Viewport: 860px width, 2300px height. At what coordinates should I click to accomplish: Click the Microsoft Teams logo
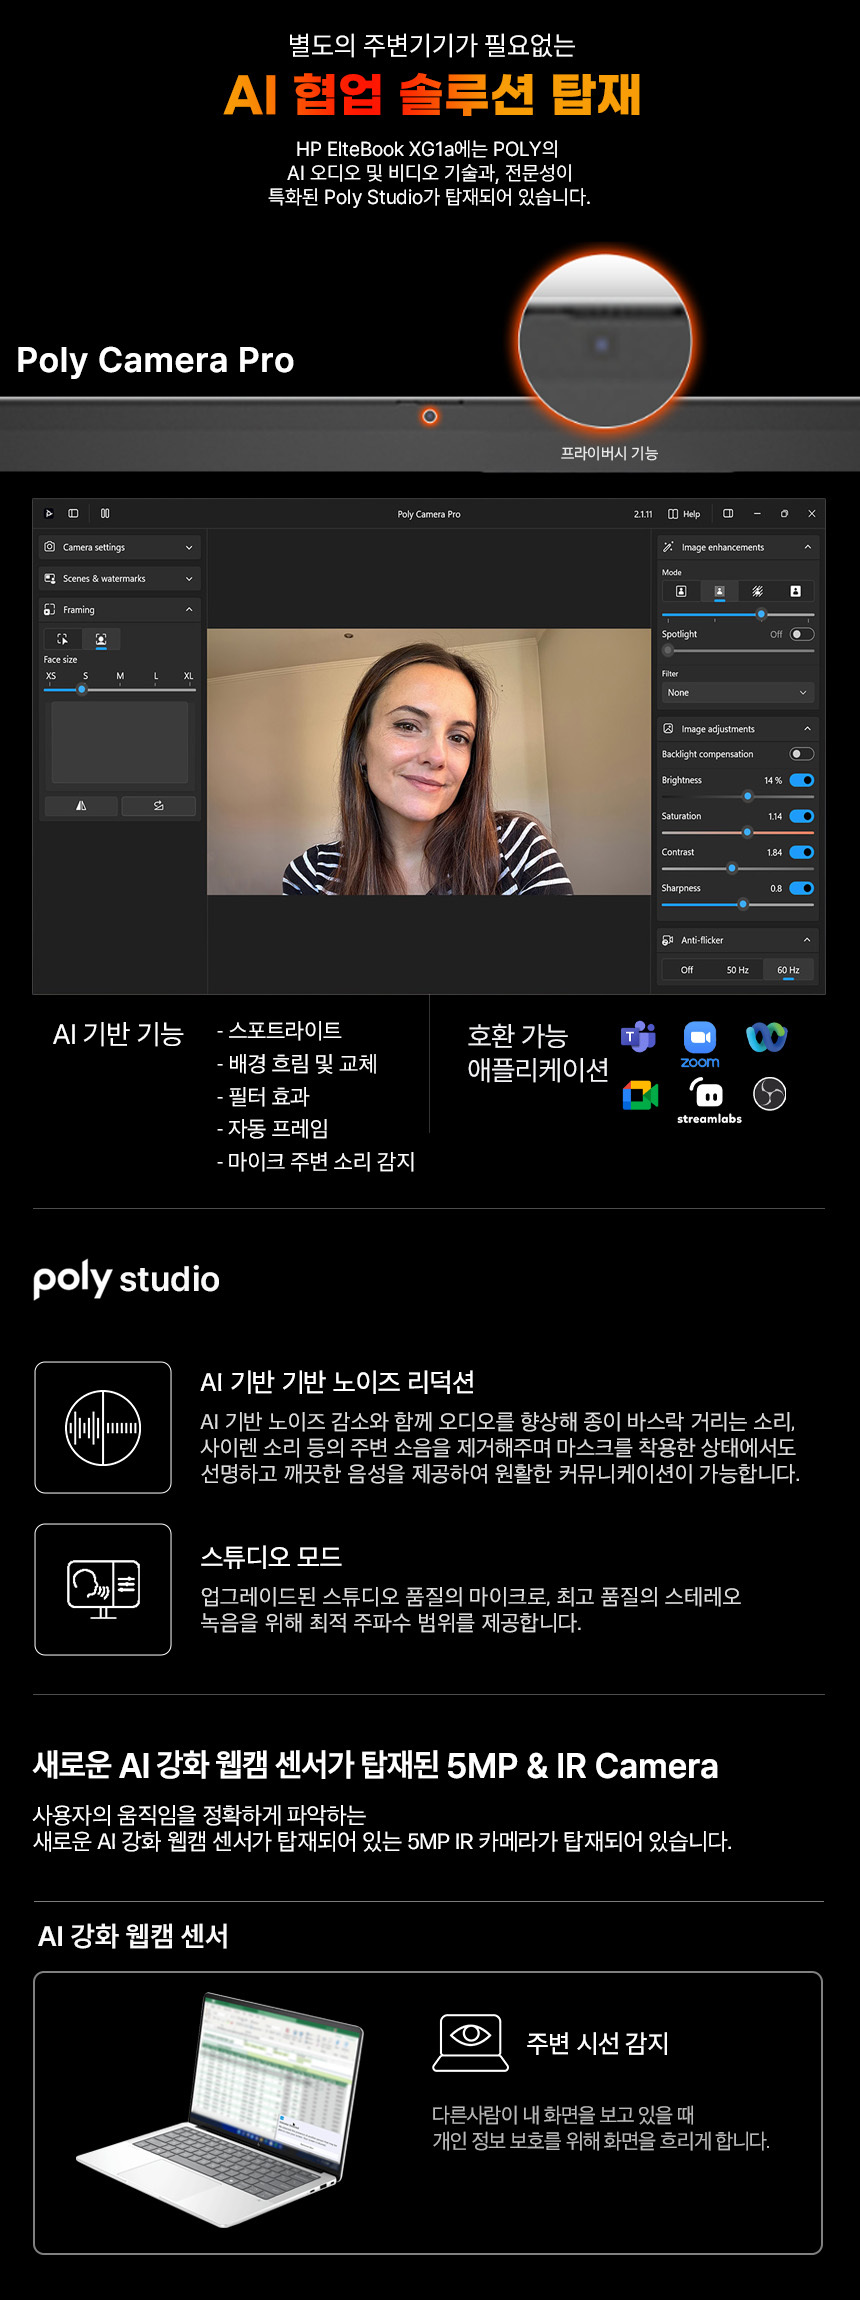coord(638,1037)
